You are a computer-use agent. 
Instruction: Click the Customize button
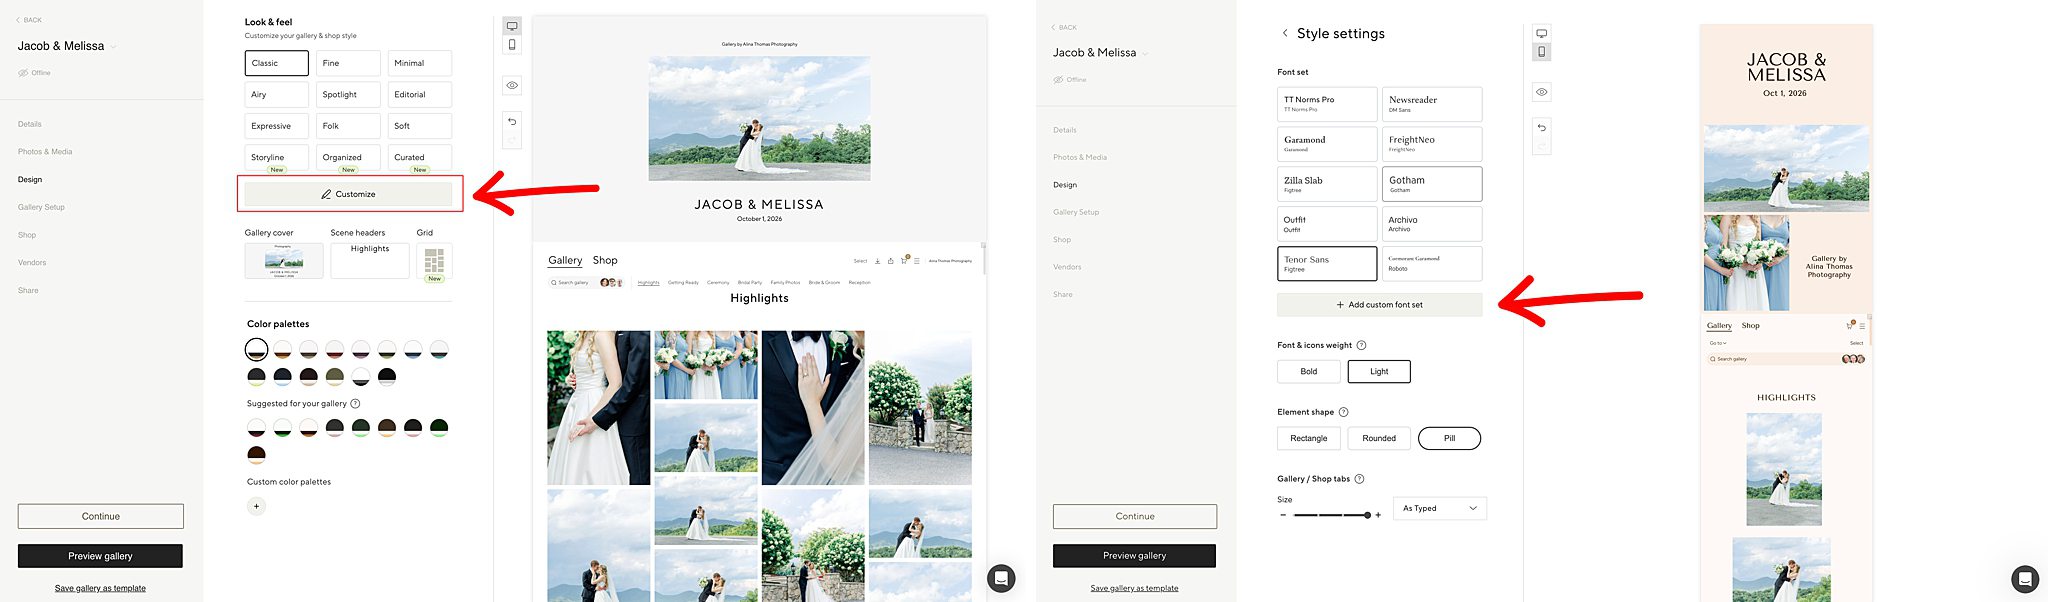(x=348, y=194)
